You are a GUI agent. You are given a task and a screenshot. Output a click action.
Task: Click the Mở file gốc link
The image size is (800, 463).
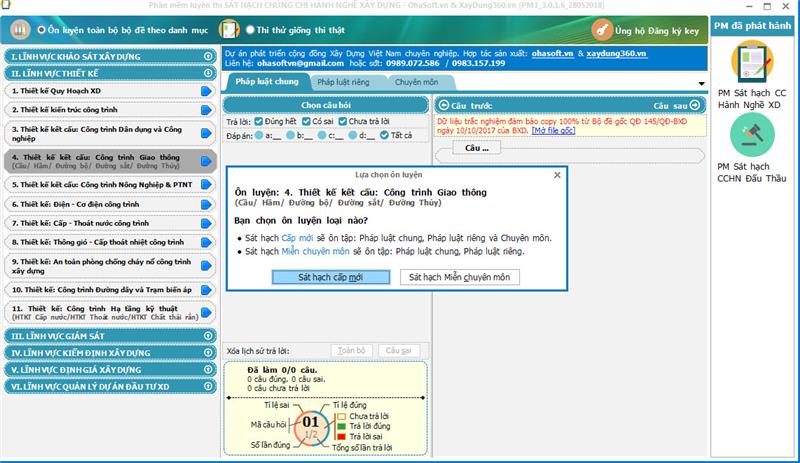coord(554,131)
